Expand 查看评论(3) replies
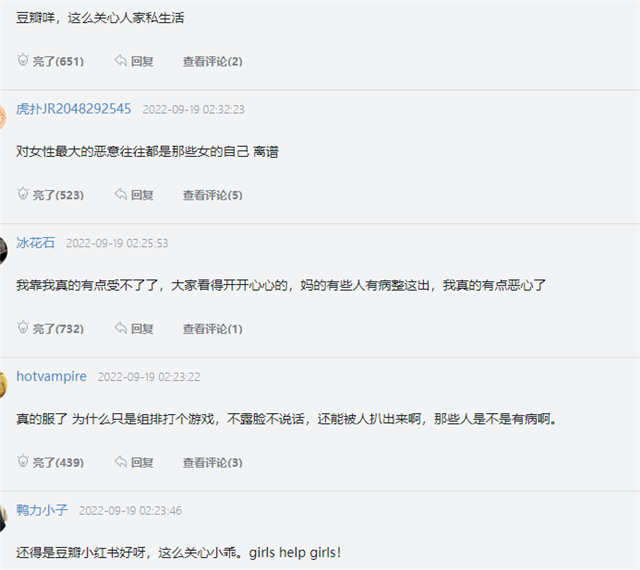The image size is (640, 570). 212,463
